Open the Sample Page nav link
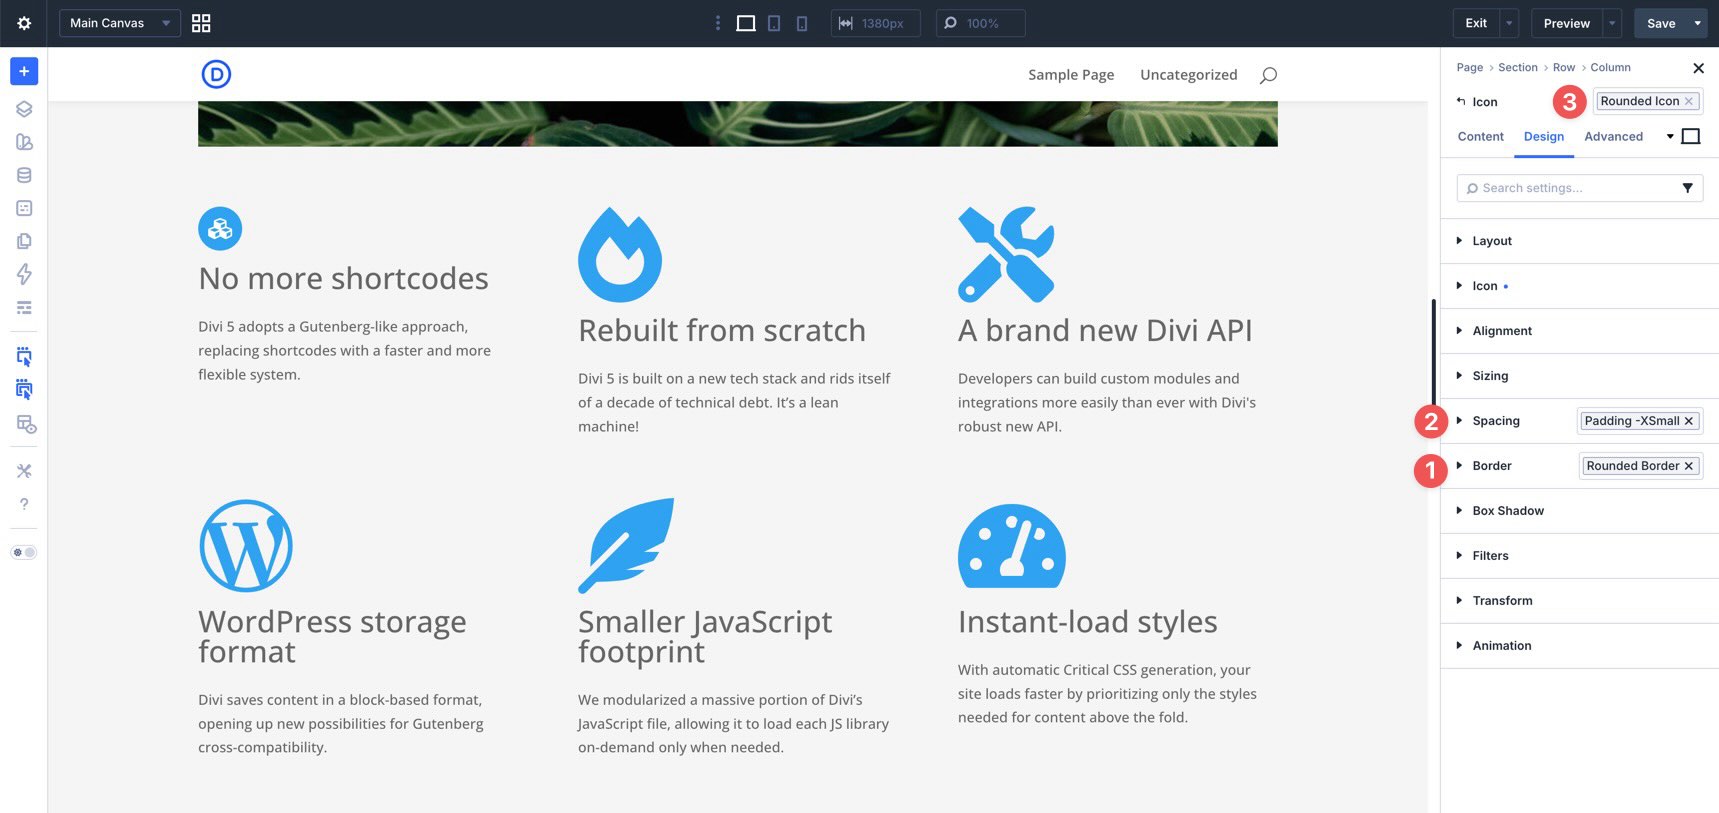1719x813 pixels. (x=1071, y=75)
